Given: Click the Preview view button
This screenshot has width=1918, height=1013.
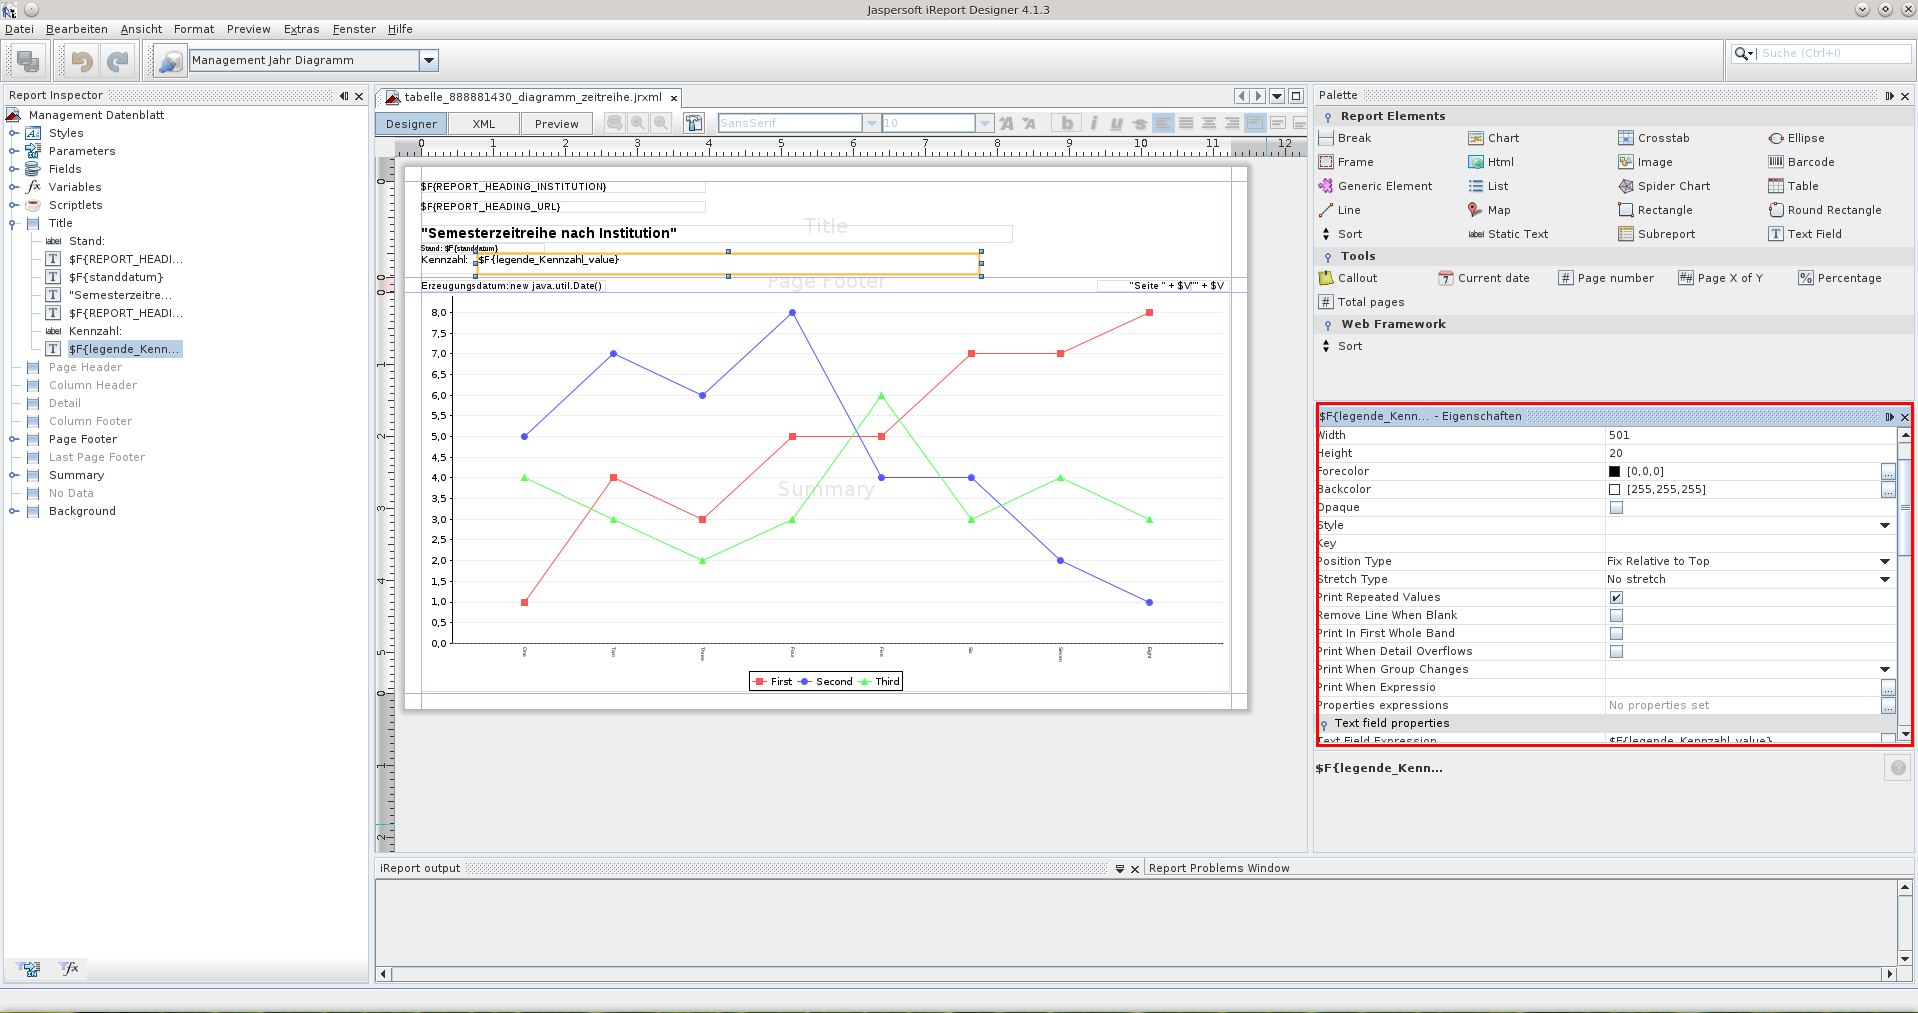Looking at the screenshot, I should click(x=556, y=124).
